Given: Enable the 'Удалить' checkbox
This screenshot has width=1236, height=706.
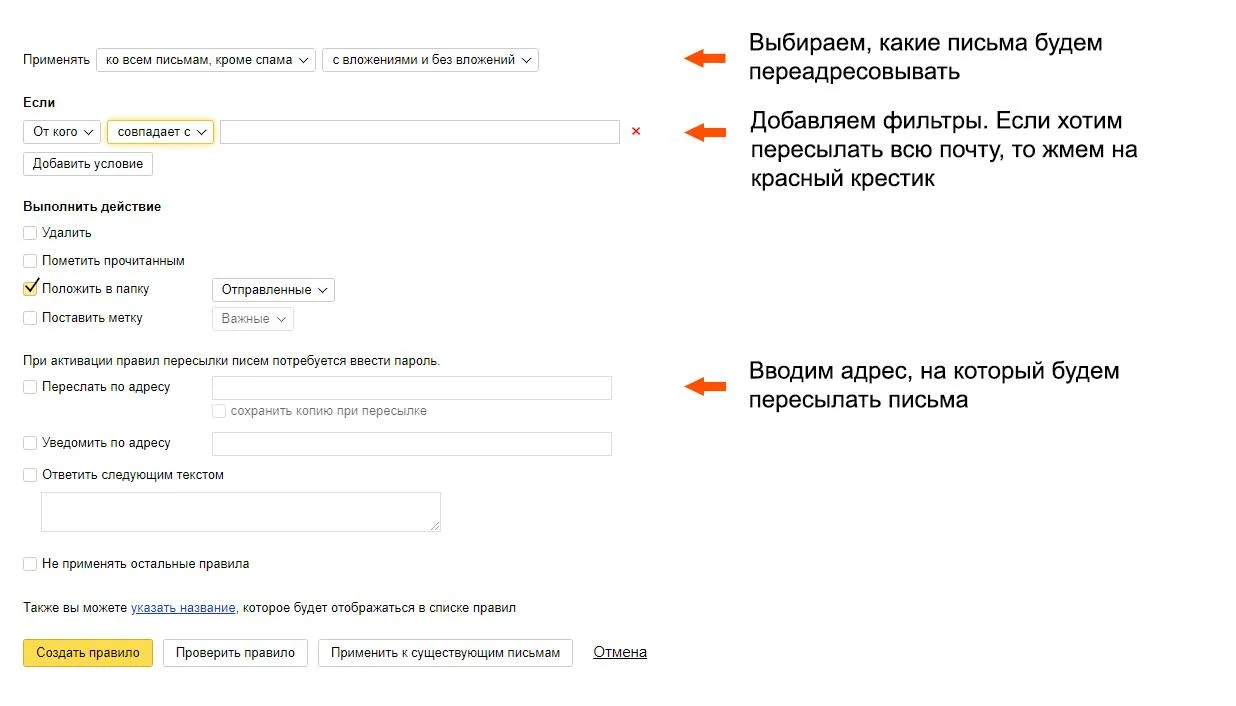Looking at the screenshot, I should [30, 233].
